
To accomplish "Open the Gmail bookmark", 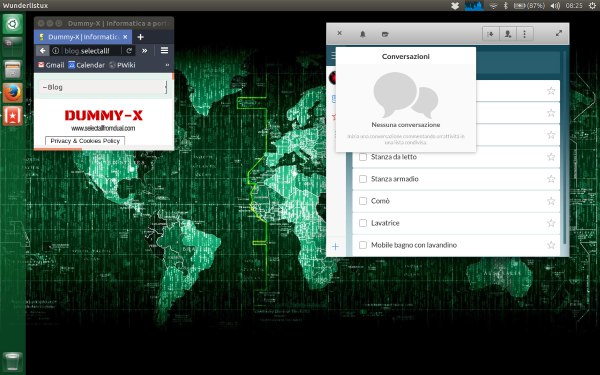I will pos(51,65).
